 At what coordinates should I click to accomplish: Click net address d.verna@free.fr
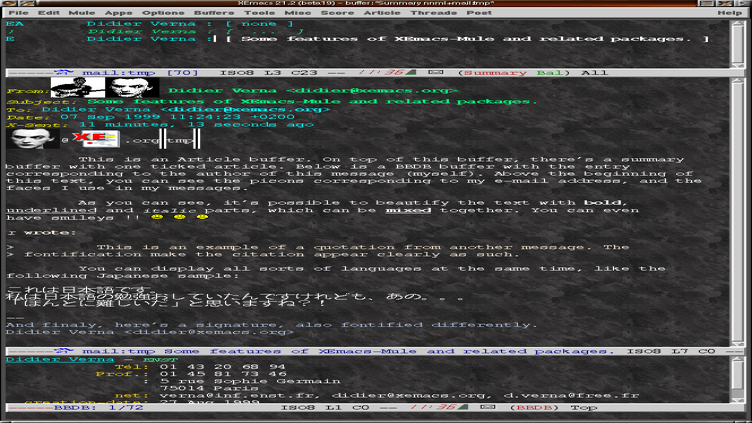click(571, 396)
